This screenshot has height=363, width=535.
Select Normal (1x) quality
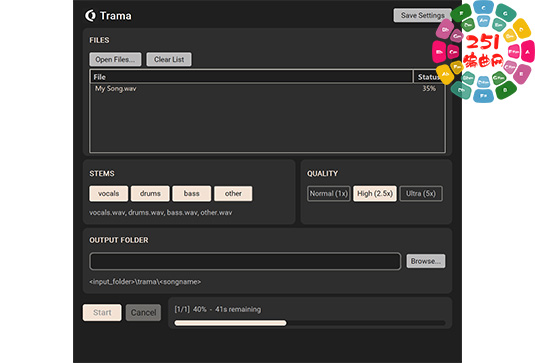[329, 193]
